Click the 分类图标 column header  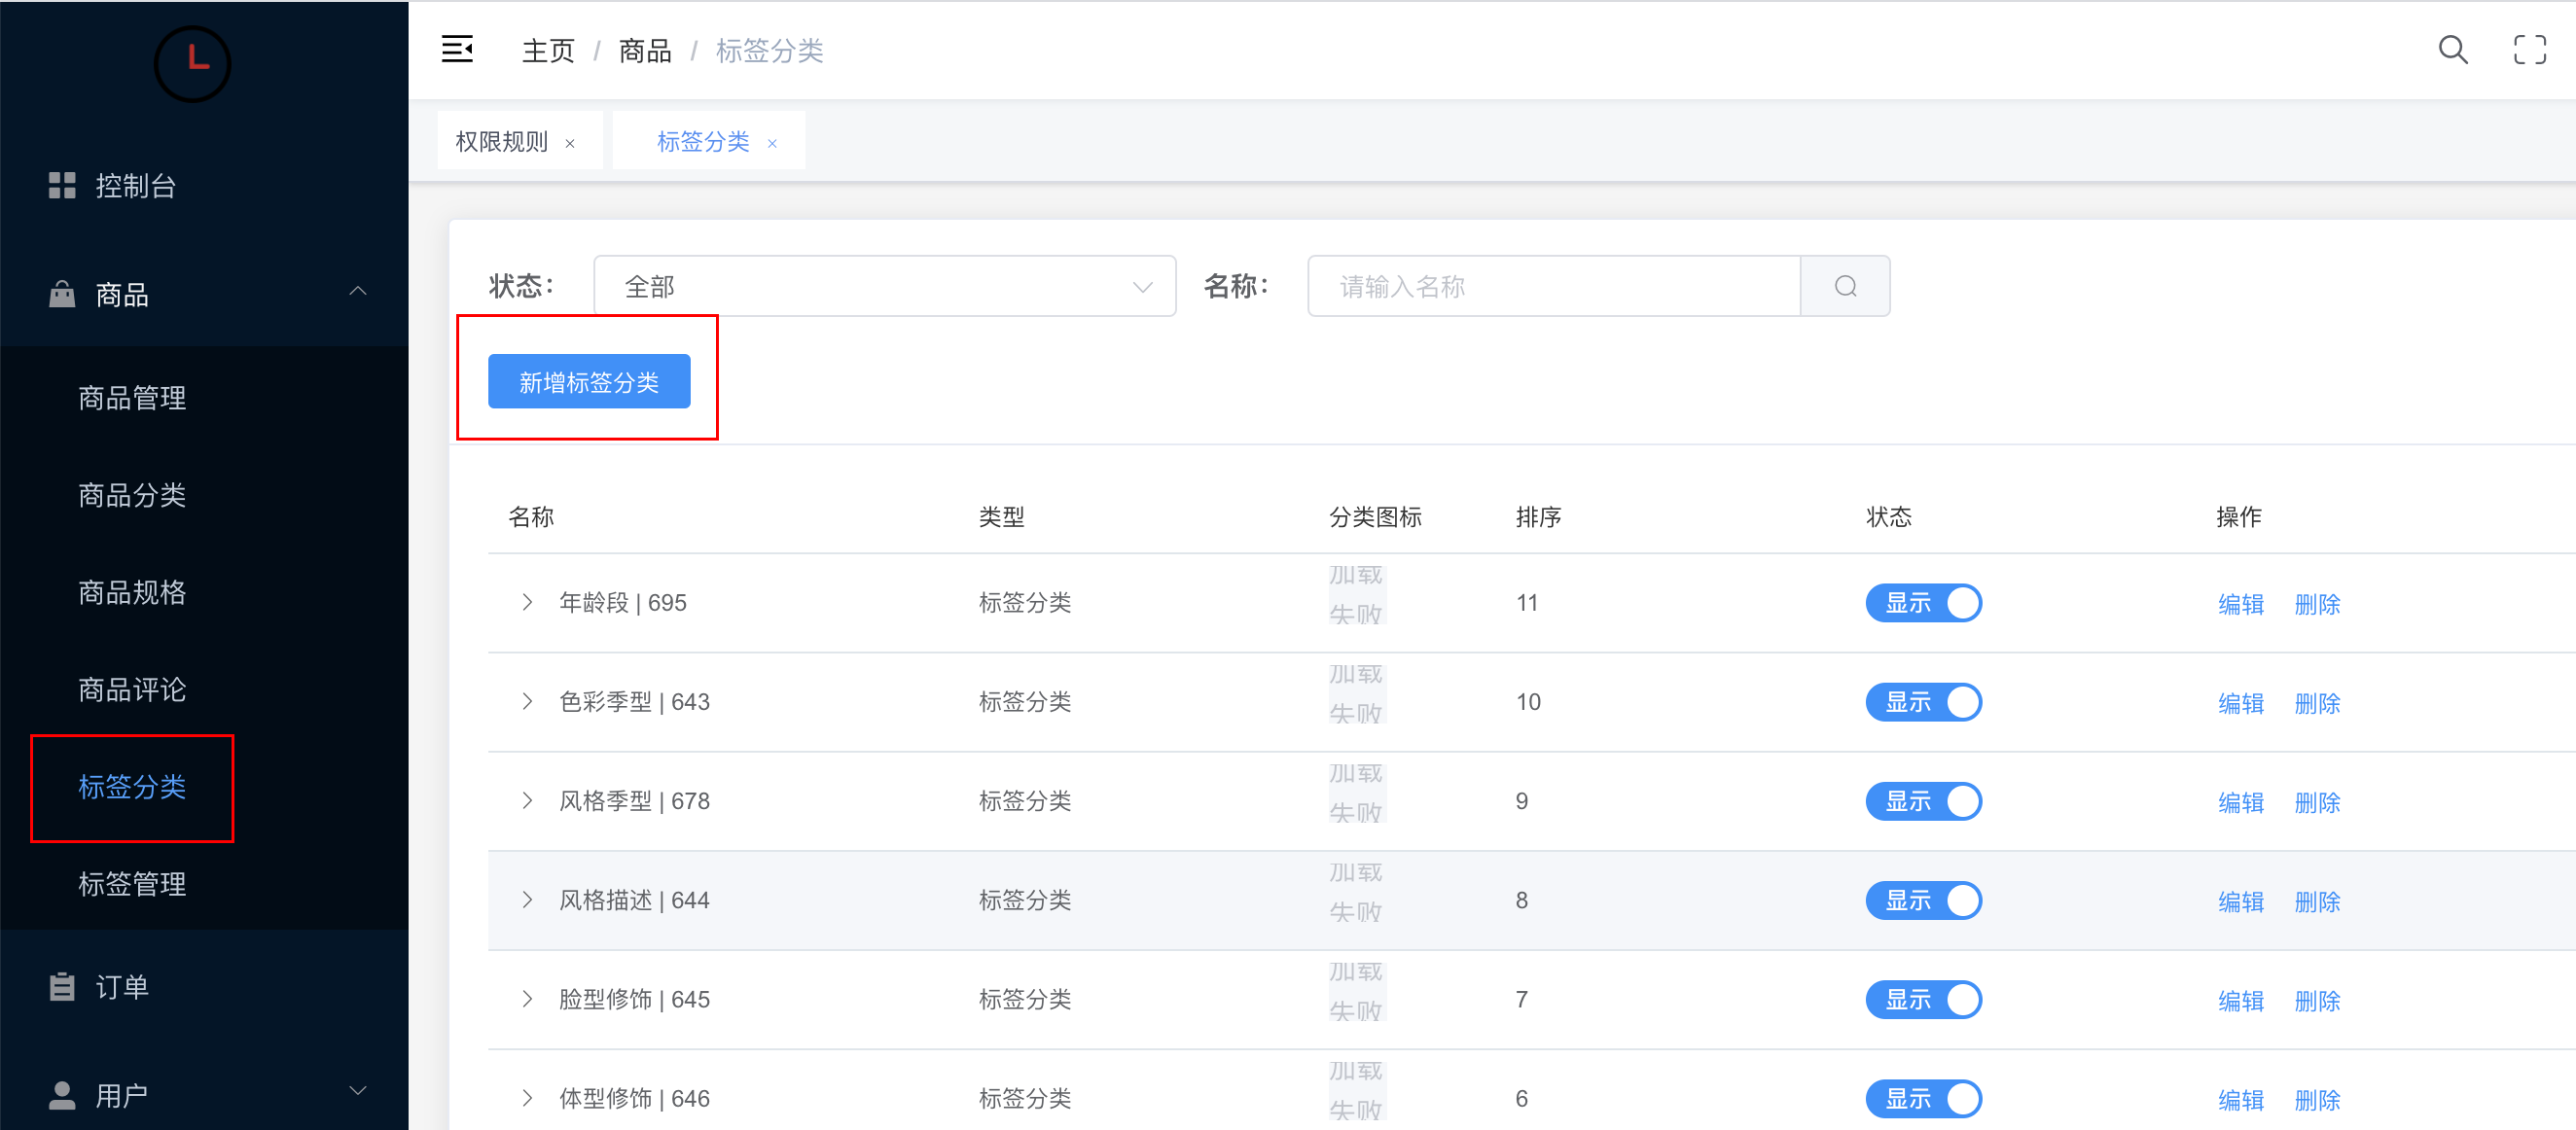coord(1375,516)
